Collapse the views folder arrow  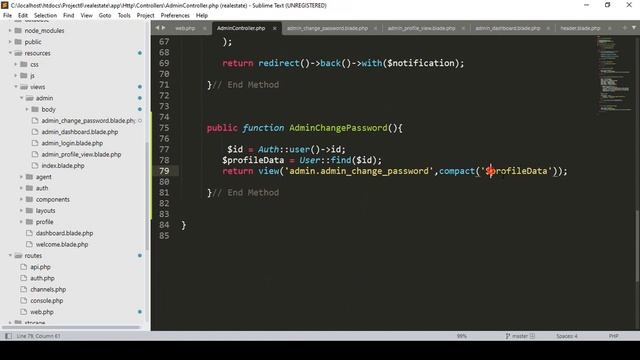pos(16,87)
